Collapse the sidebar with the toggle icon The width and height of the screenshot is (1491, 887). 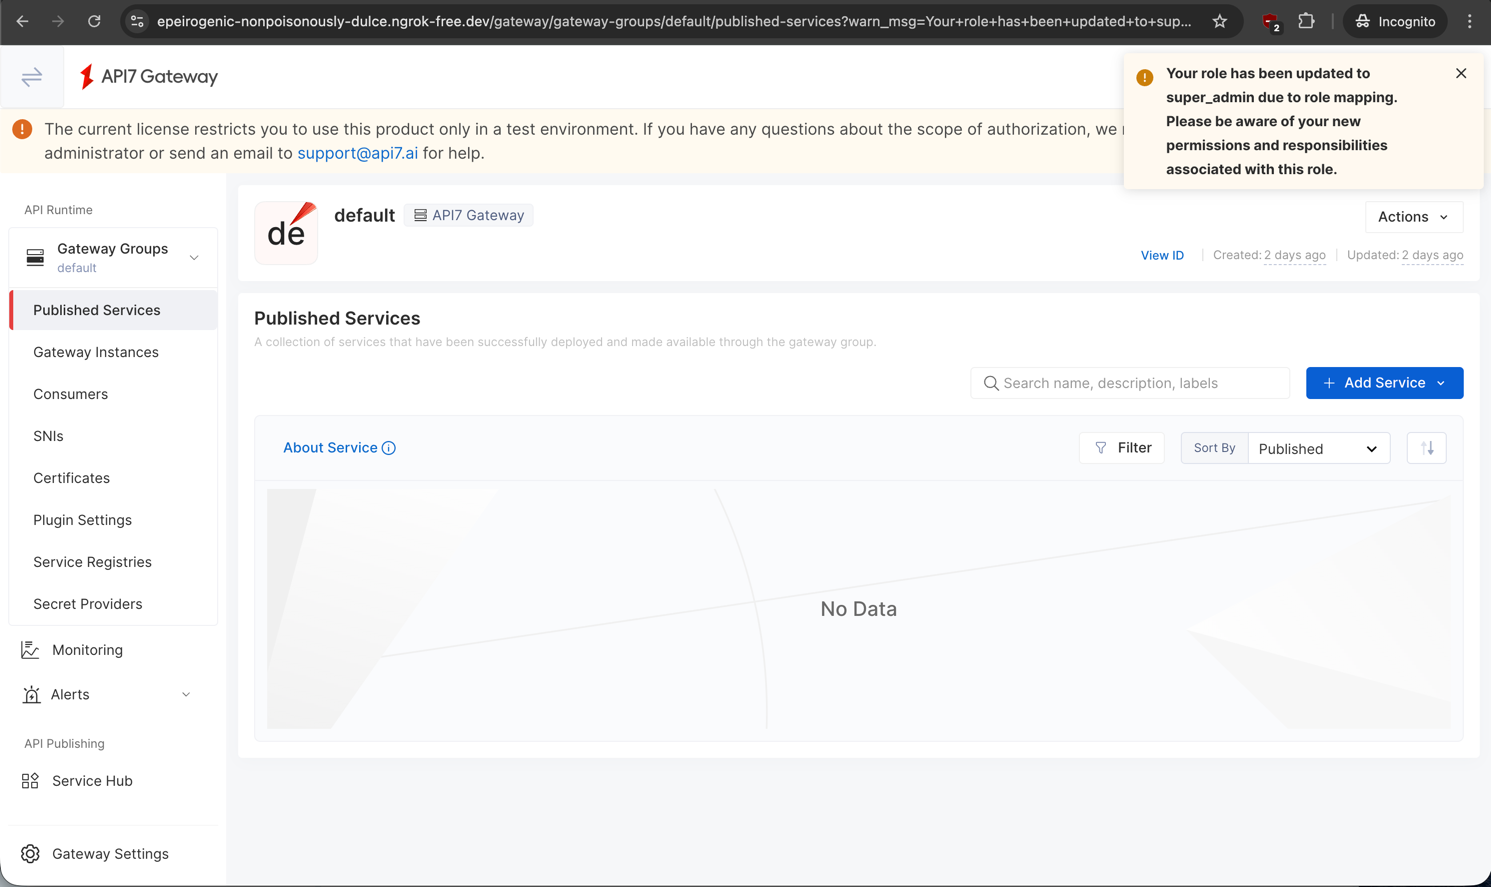point(32,77)
